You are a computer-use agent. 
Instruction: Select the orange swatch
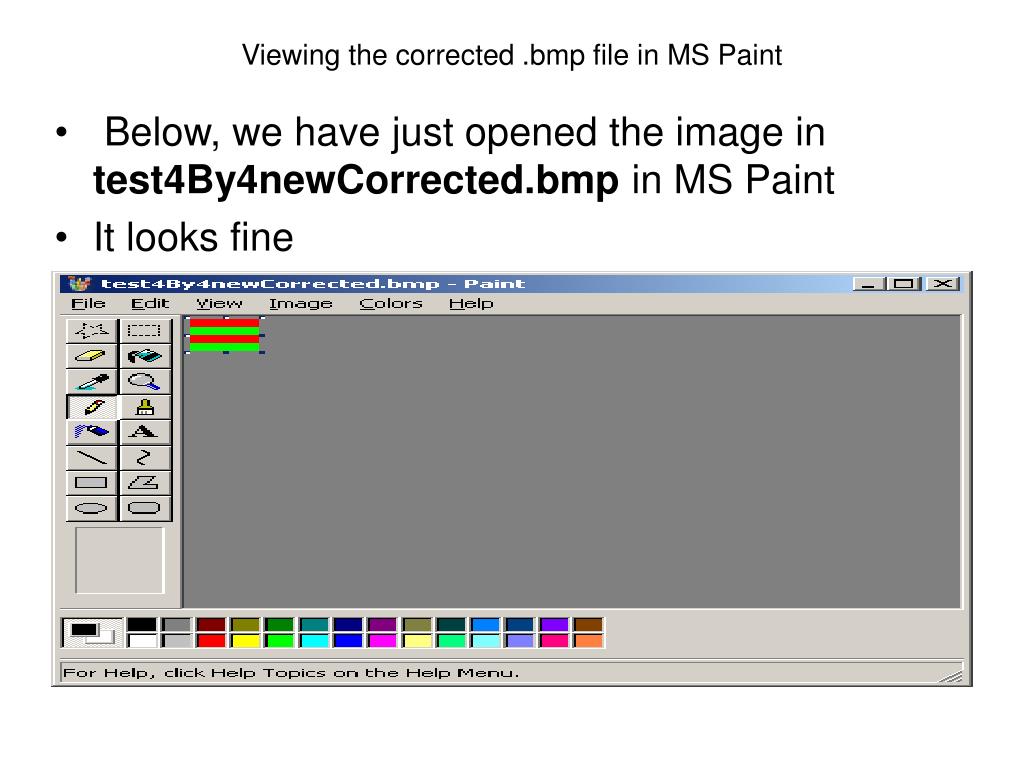click(588, 641)
